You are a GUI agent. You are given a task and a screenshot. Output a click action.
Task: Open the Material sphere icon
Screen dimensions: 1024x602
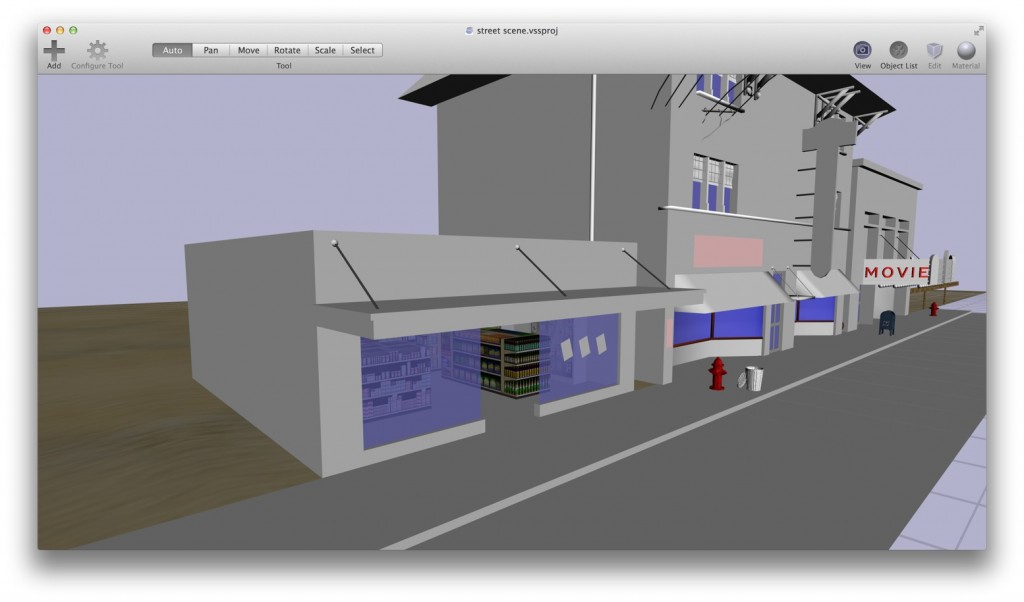coord(966,50)
